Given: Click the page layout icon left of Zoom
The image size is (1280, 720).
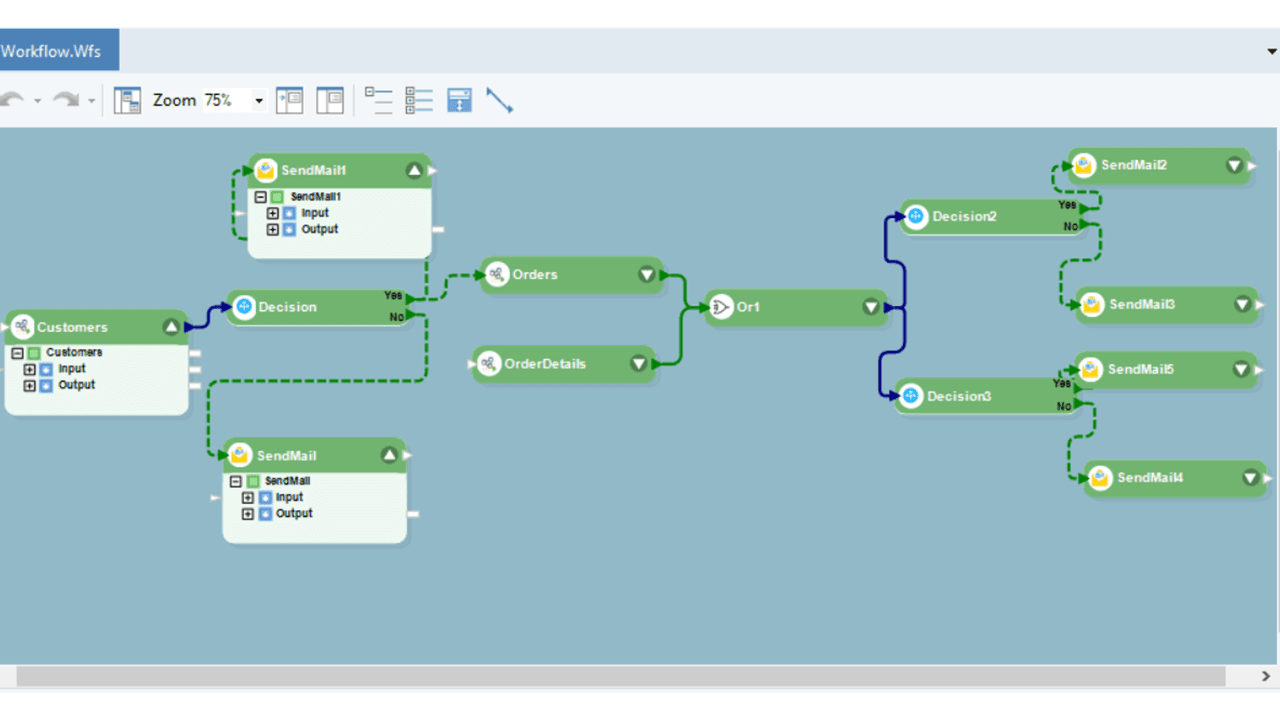Looking at the screenshot, I should pyautogui.click(x=127, y=100).
